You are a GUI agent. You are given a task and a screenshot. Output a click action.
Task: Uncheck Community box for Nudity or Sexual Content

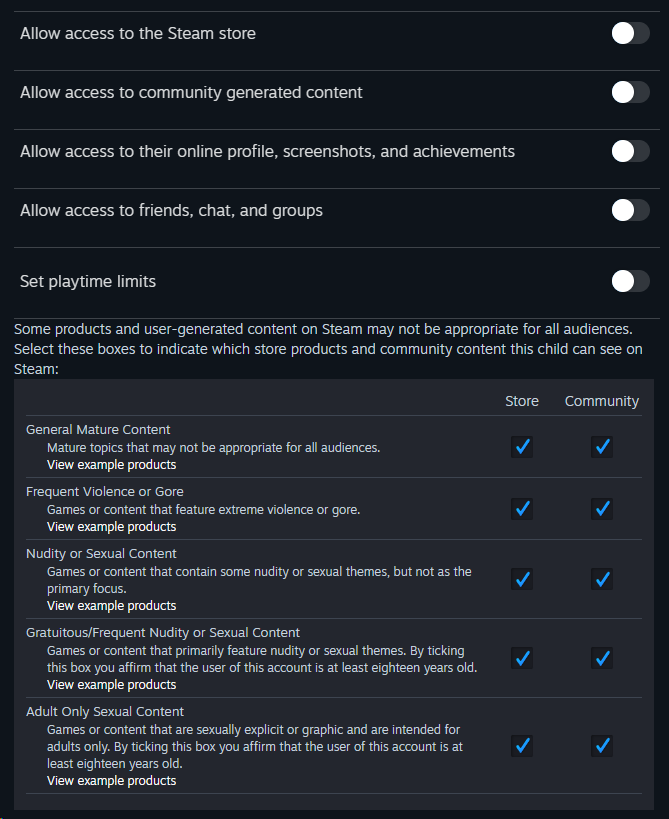coord(601,579)
